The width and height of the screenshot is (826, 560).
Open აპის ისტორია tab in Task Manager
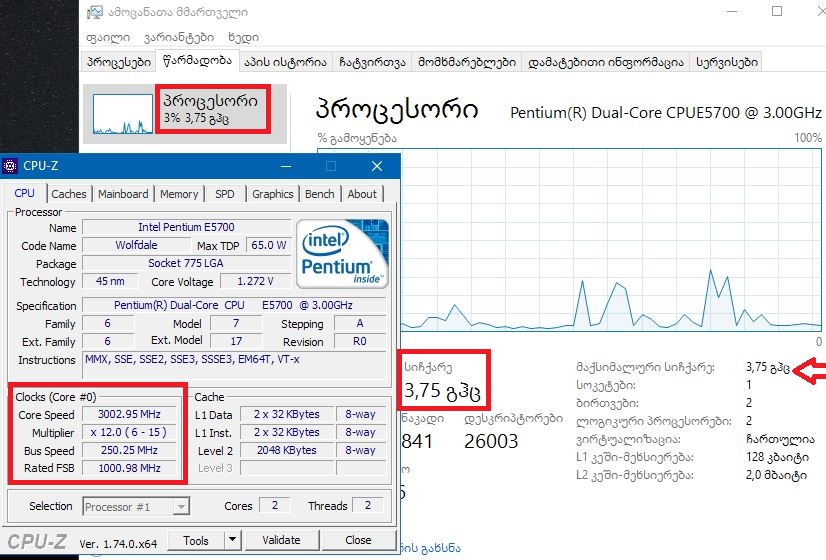[x=286, y=62]
